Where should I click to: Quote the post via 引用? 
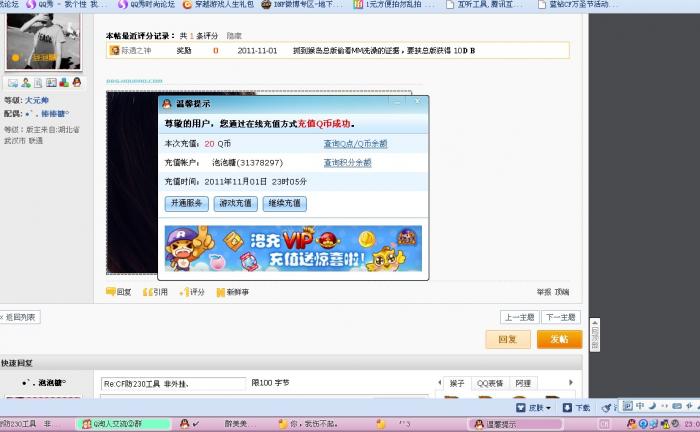155,292
